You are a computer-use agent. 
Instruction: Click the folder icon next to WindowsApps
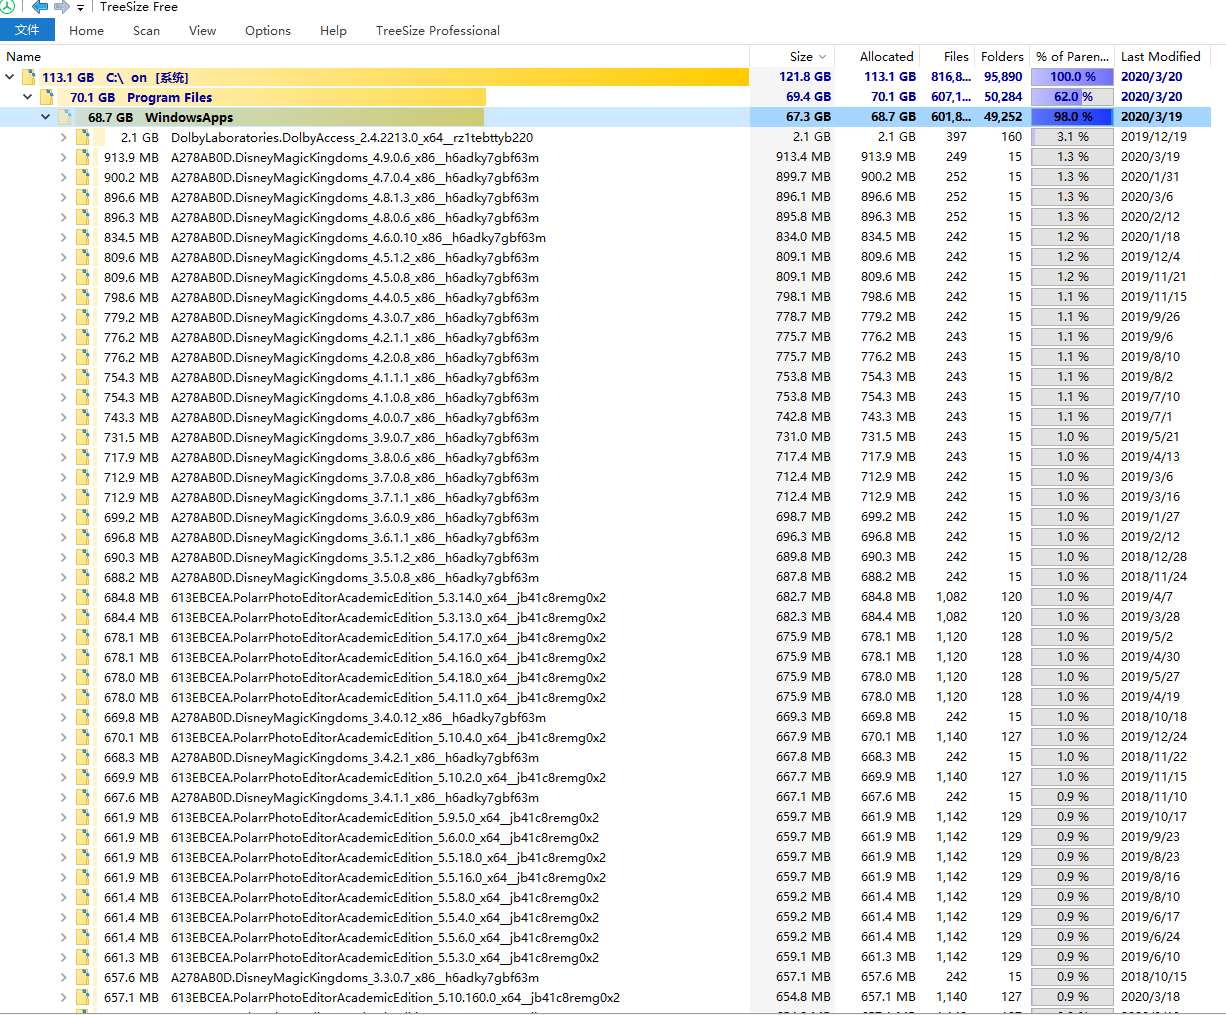point(64,117)
